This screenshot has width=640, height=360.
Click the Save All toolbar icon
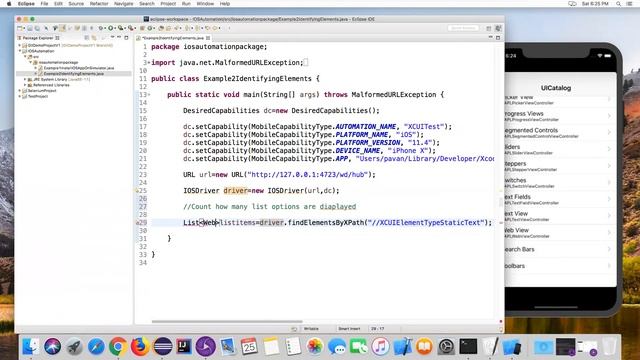[x=37, y=28]
